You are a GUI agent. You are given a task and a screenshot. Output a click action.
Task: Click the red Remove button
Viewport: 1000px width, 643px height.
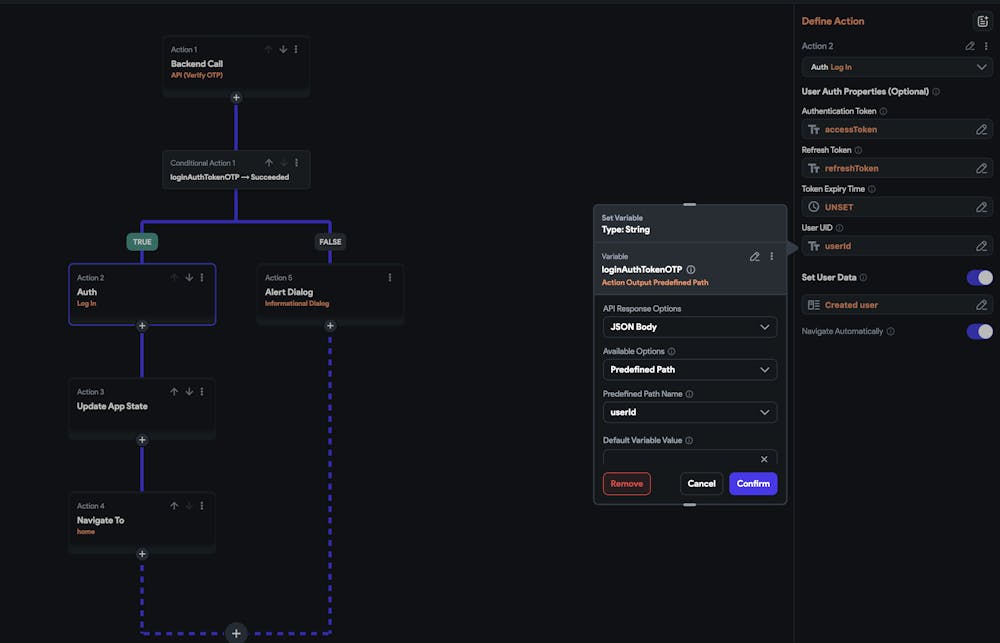[626, 484]
